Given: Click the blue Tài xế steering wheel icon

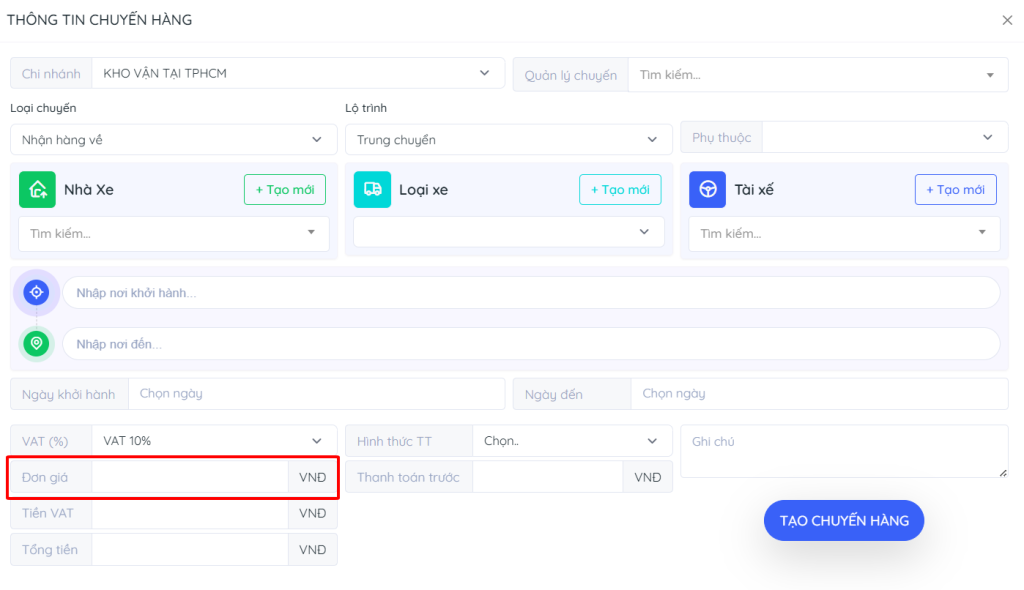Looking at the screenshot, I should pos(707,190).
